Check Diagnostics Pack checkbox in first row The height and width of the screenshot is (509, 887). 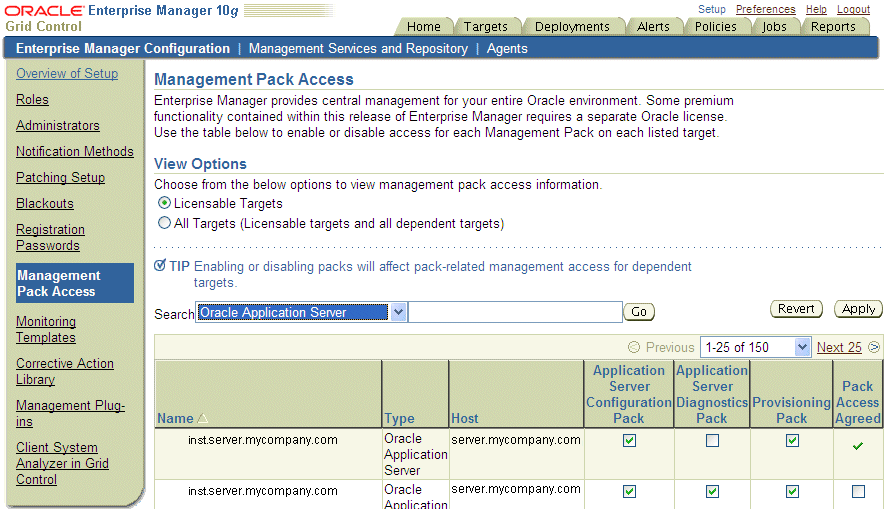(712, 441)
